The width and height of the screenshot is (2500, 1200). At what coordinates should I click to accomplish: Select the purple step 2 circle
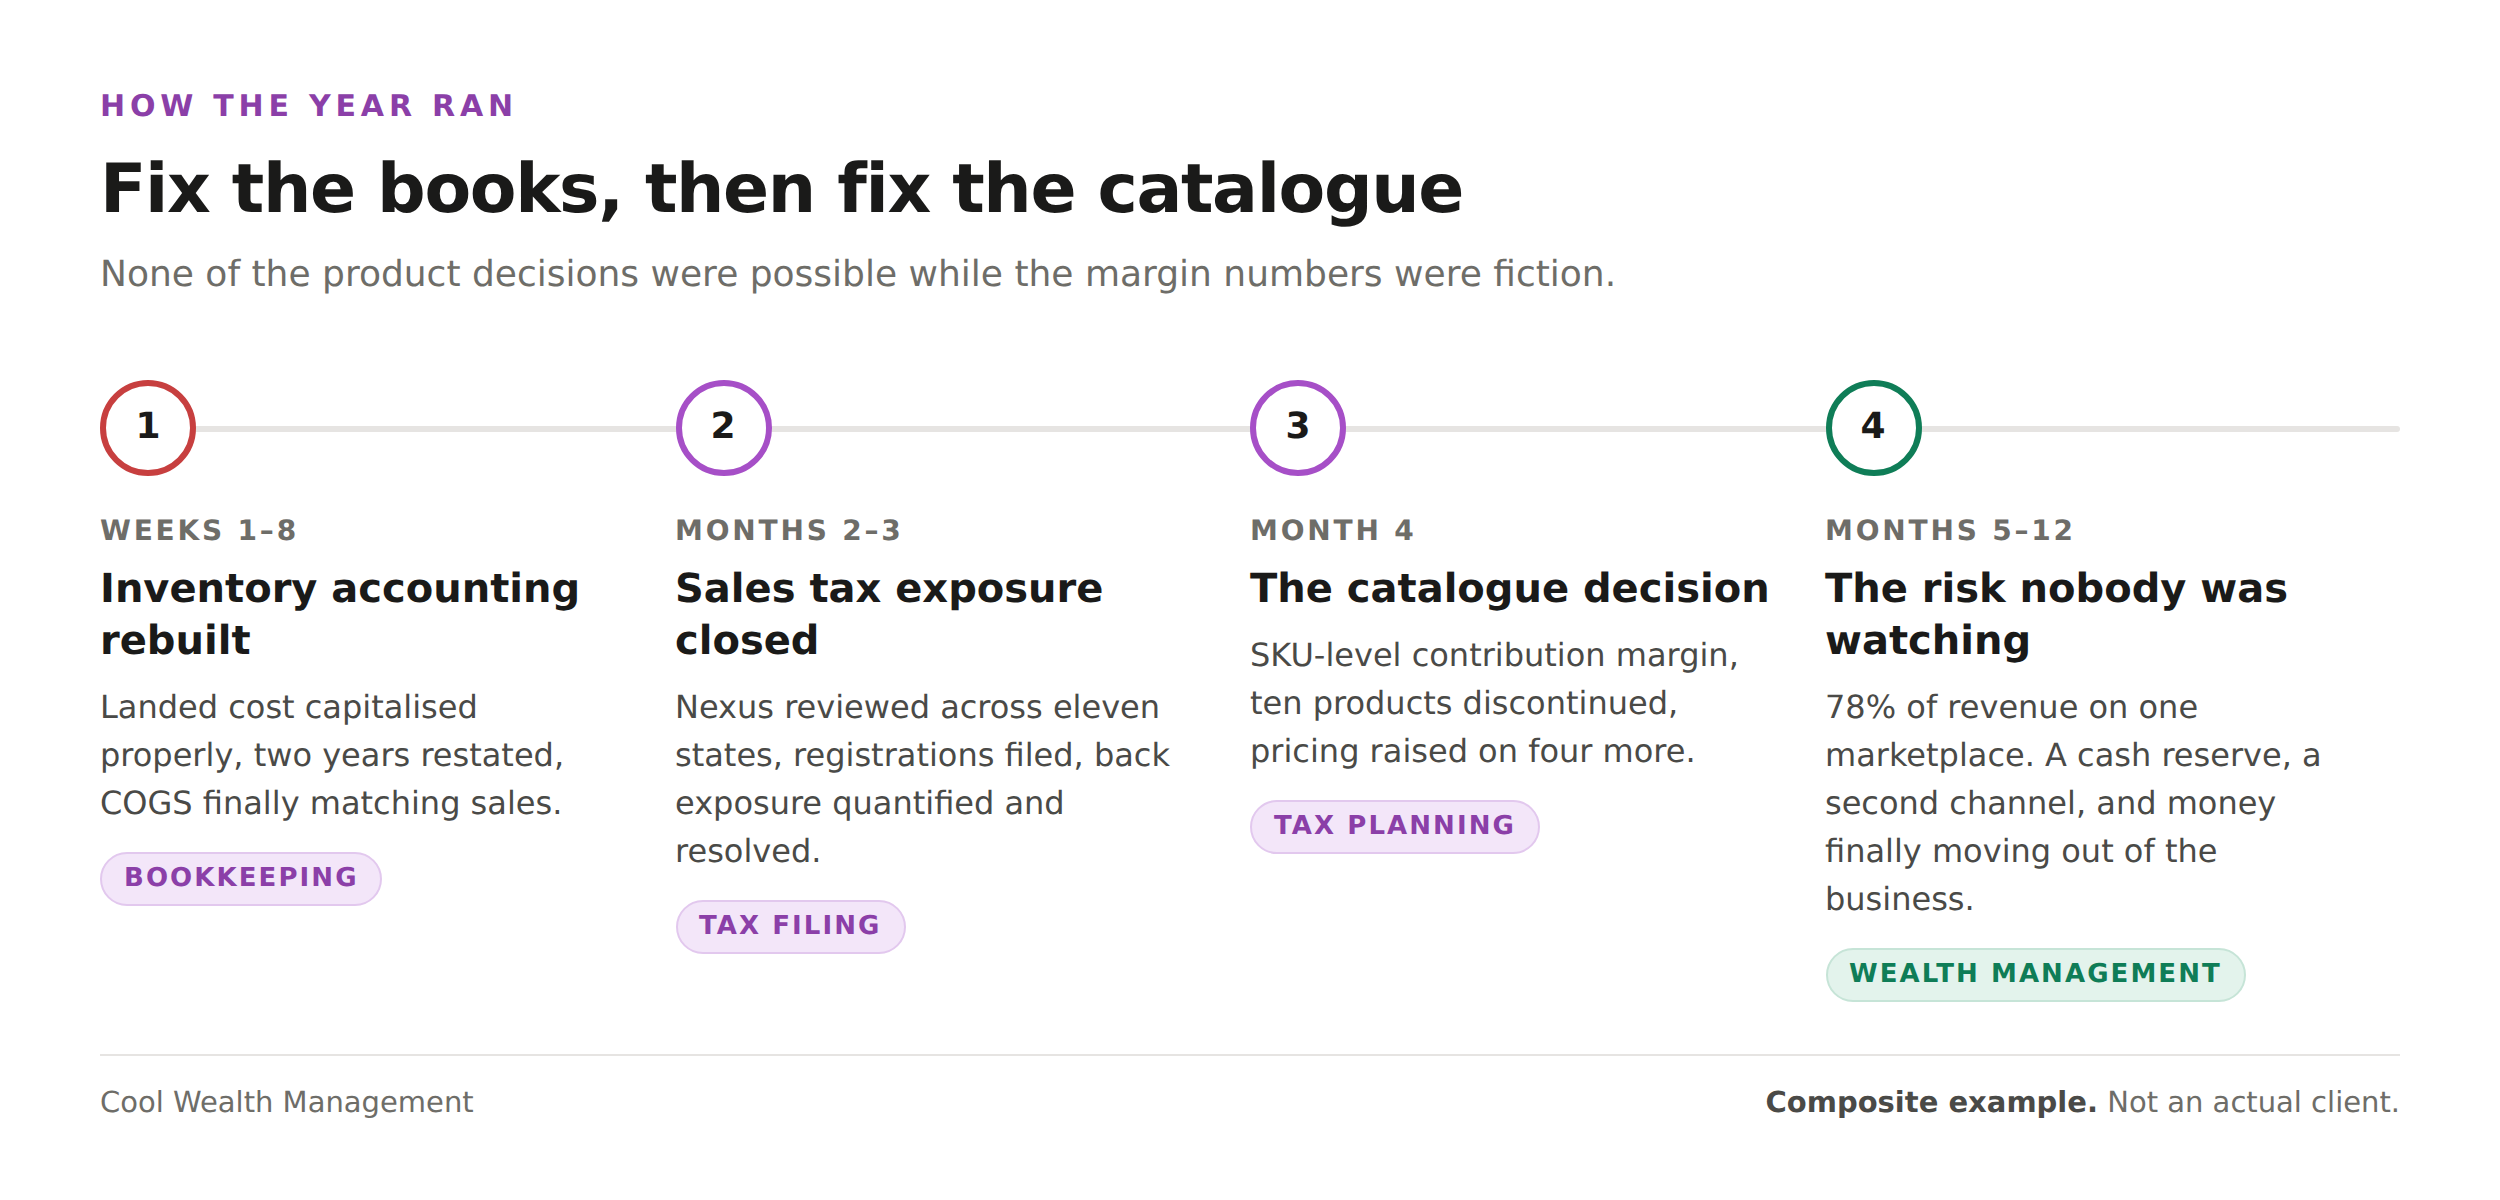click(723, 428)
